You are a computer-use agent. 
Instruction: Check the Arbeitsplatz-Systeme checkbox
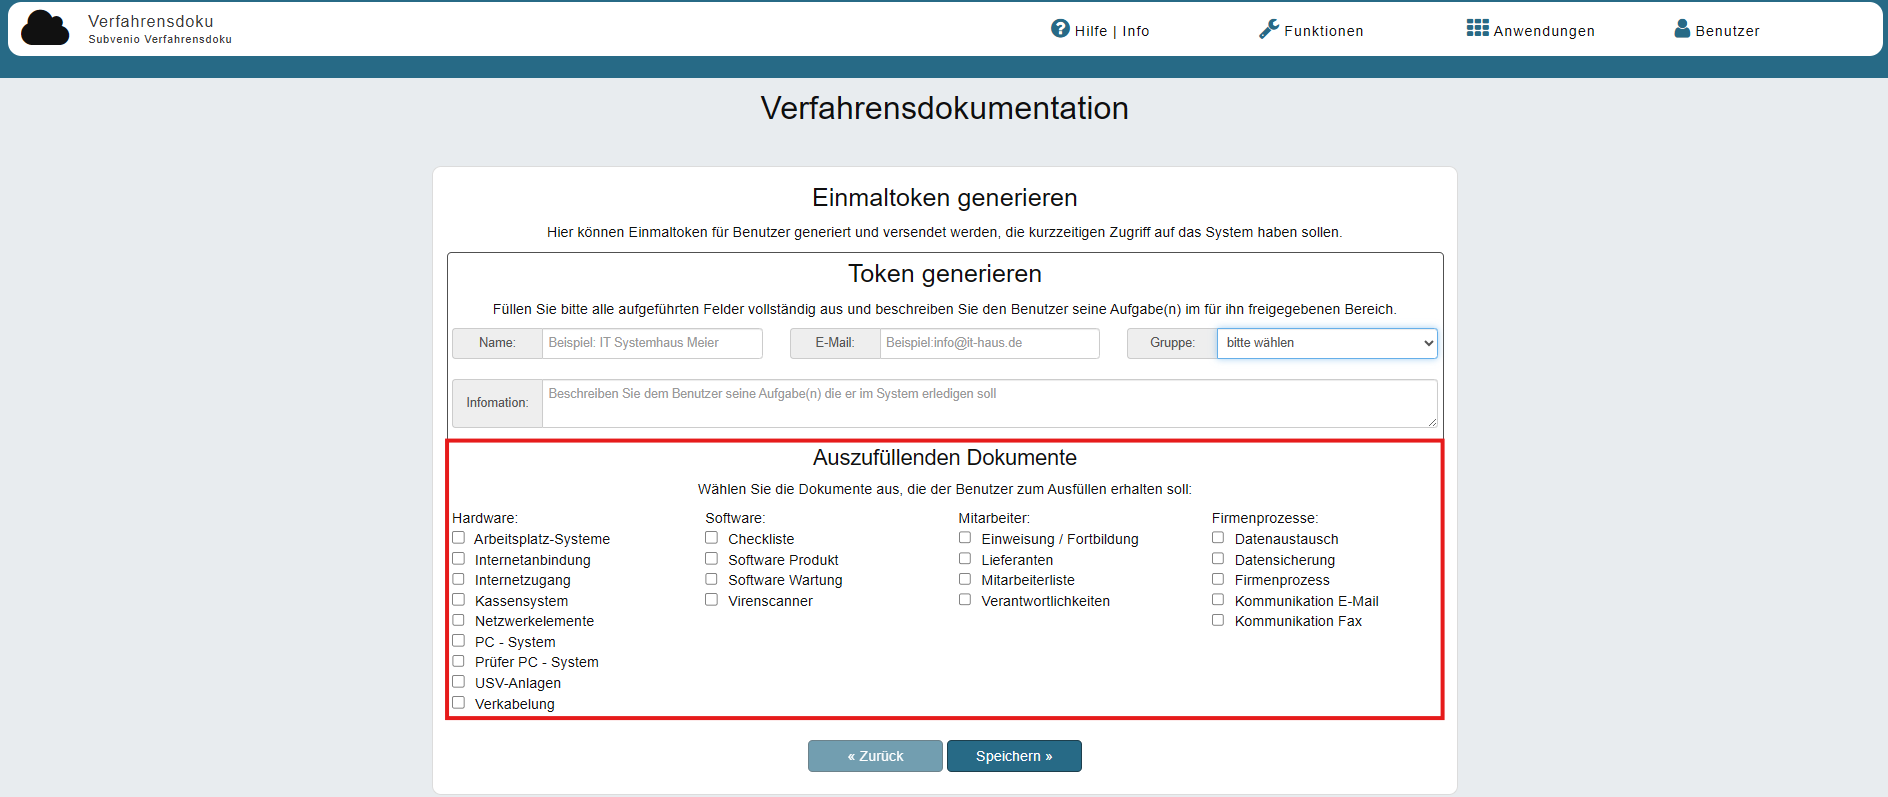[458, 538]
